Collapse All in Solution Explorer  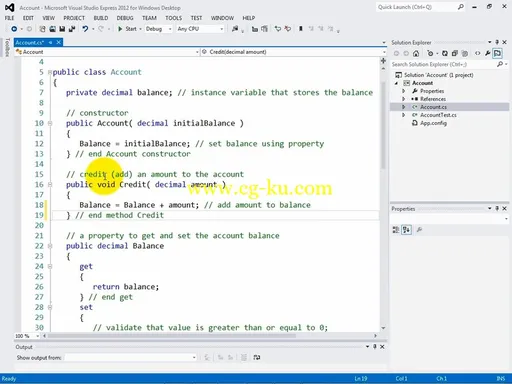tap(455, 53)
